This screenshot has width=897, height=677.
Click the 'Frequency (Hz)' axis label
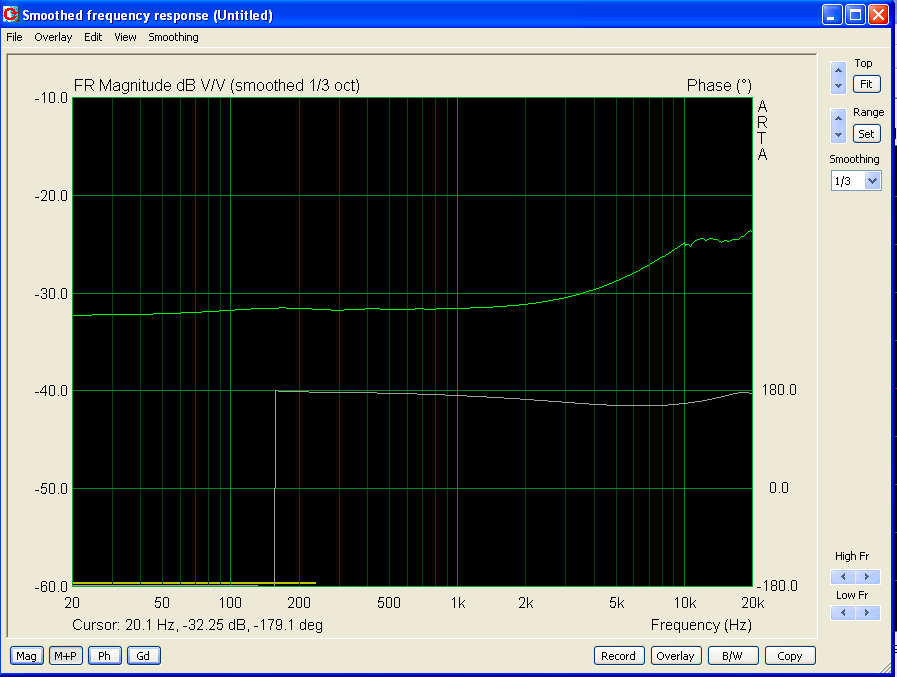pyautogui.click(x=701, y=625)
